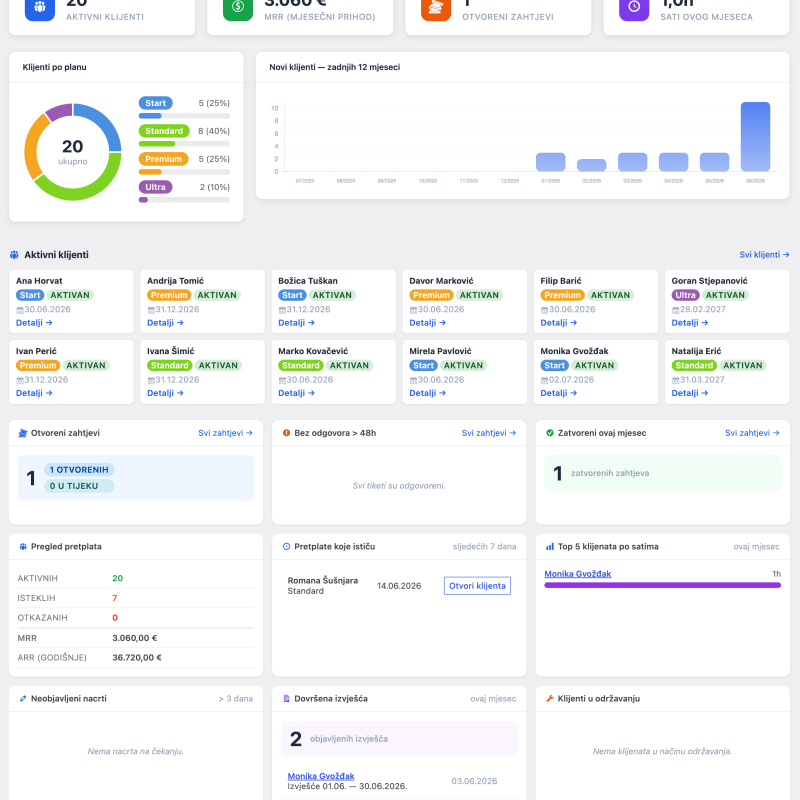The image size is (800, 800).
Task: Click the Otvoreni zahtjevi header icon
Action: tap(22, 433)
